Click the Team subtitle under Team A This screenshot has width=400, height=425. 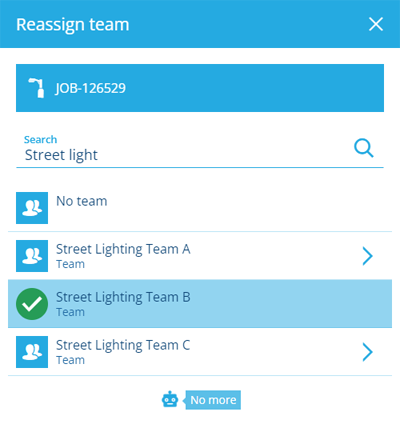[70, 264]
